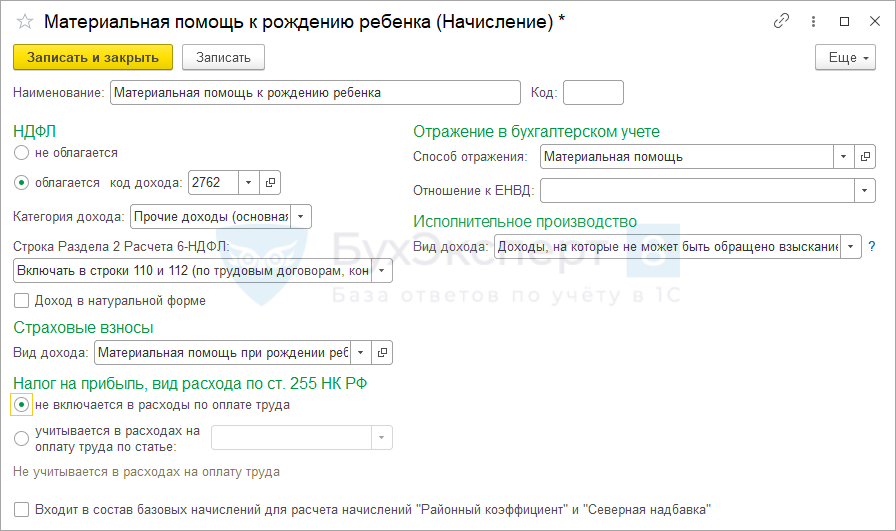This screenshot has width=896, height=531.
Task: Expand the insurance contributions Вид дохода dropdown
Action: 361,353
